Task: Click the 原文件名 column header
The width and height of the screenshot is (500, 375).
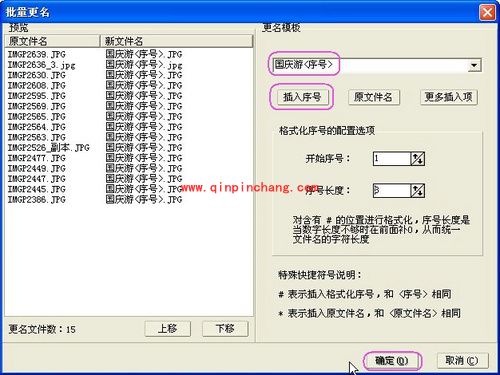Action: click(x=52, y=41)
